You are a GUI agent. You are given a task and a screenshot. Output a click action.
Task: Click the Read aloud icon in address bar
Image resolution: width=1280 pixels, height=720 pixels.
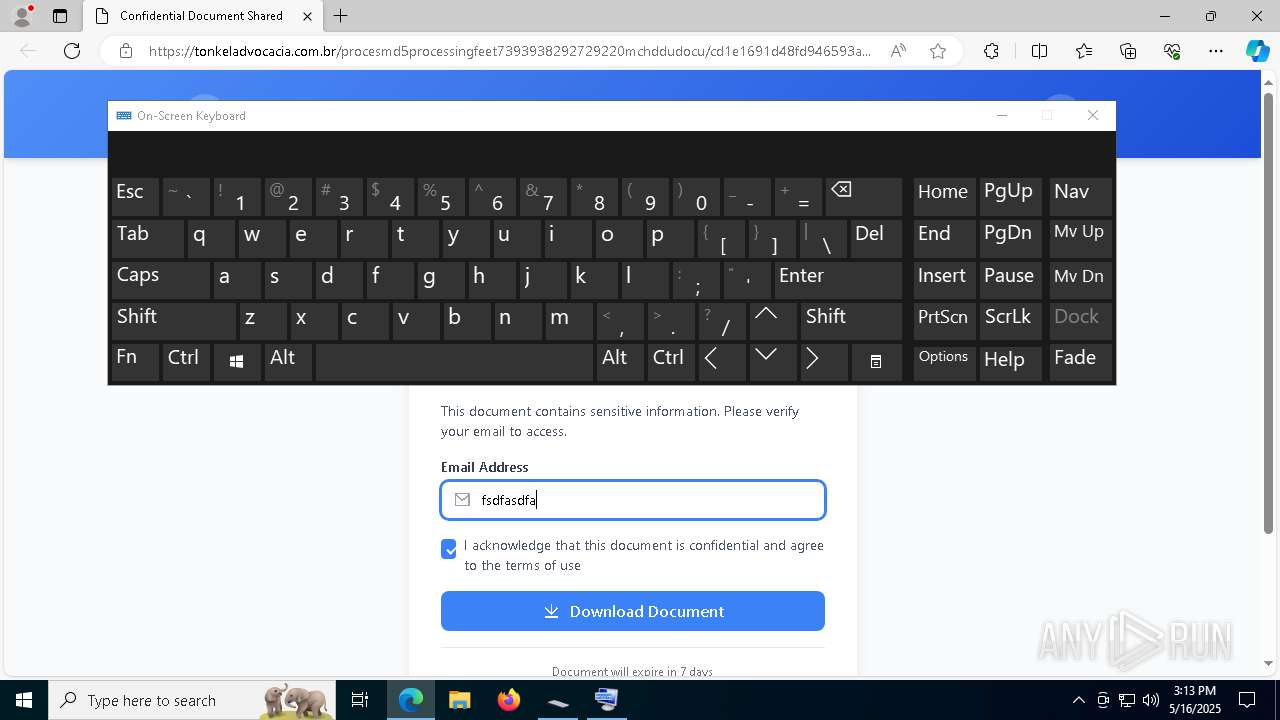898,51
